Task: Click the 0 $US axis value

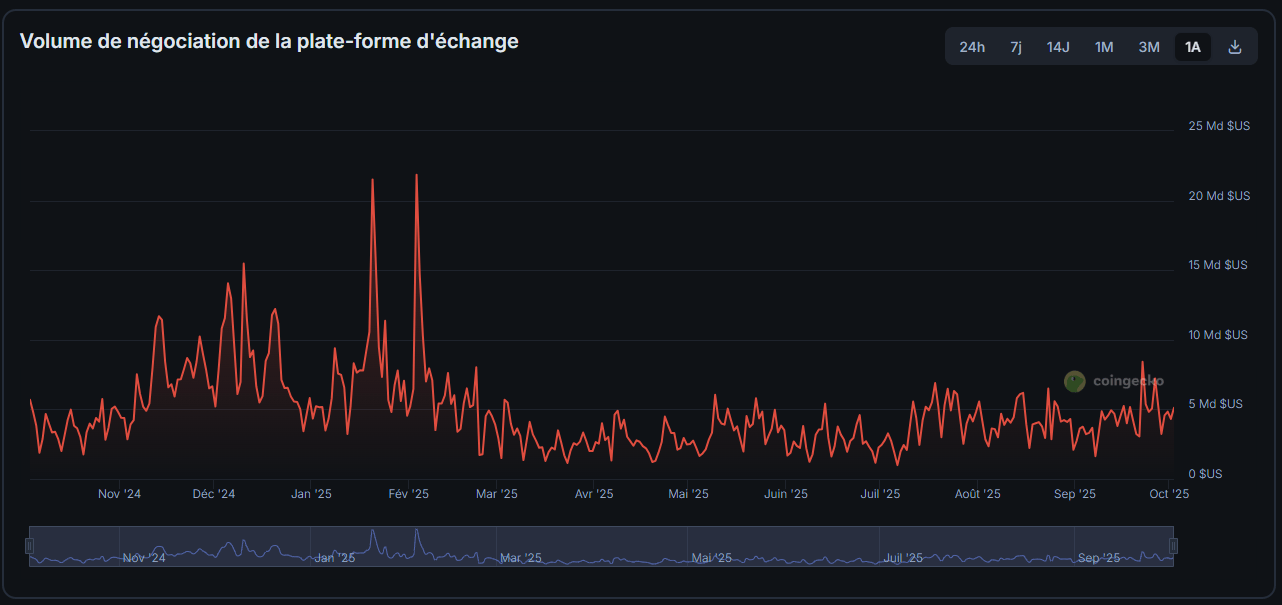Action: pyautogui.click(x=1207, y=473)
